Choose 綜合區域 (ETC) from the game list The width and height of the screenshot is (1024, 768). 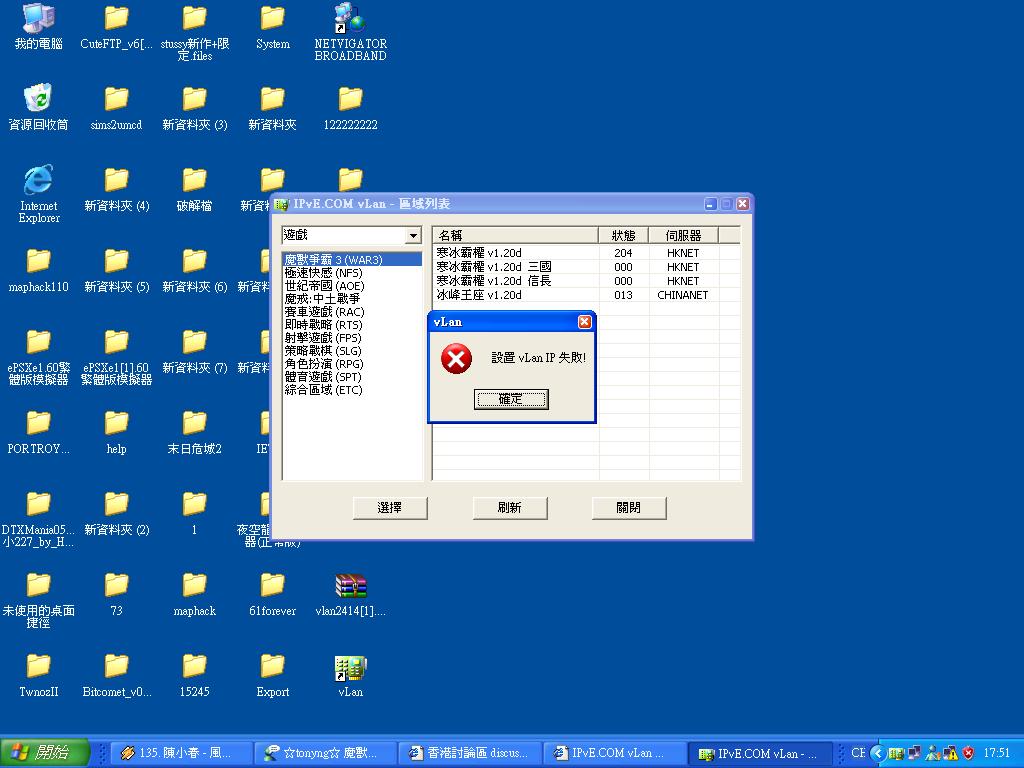(x=323, y=390)
